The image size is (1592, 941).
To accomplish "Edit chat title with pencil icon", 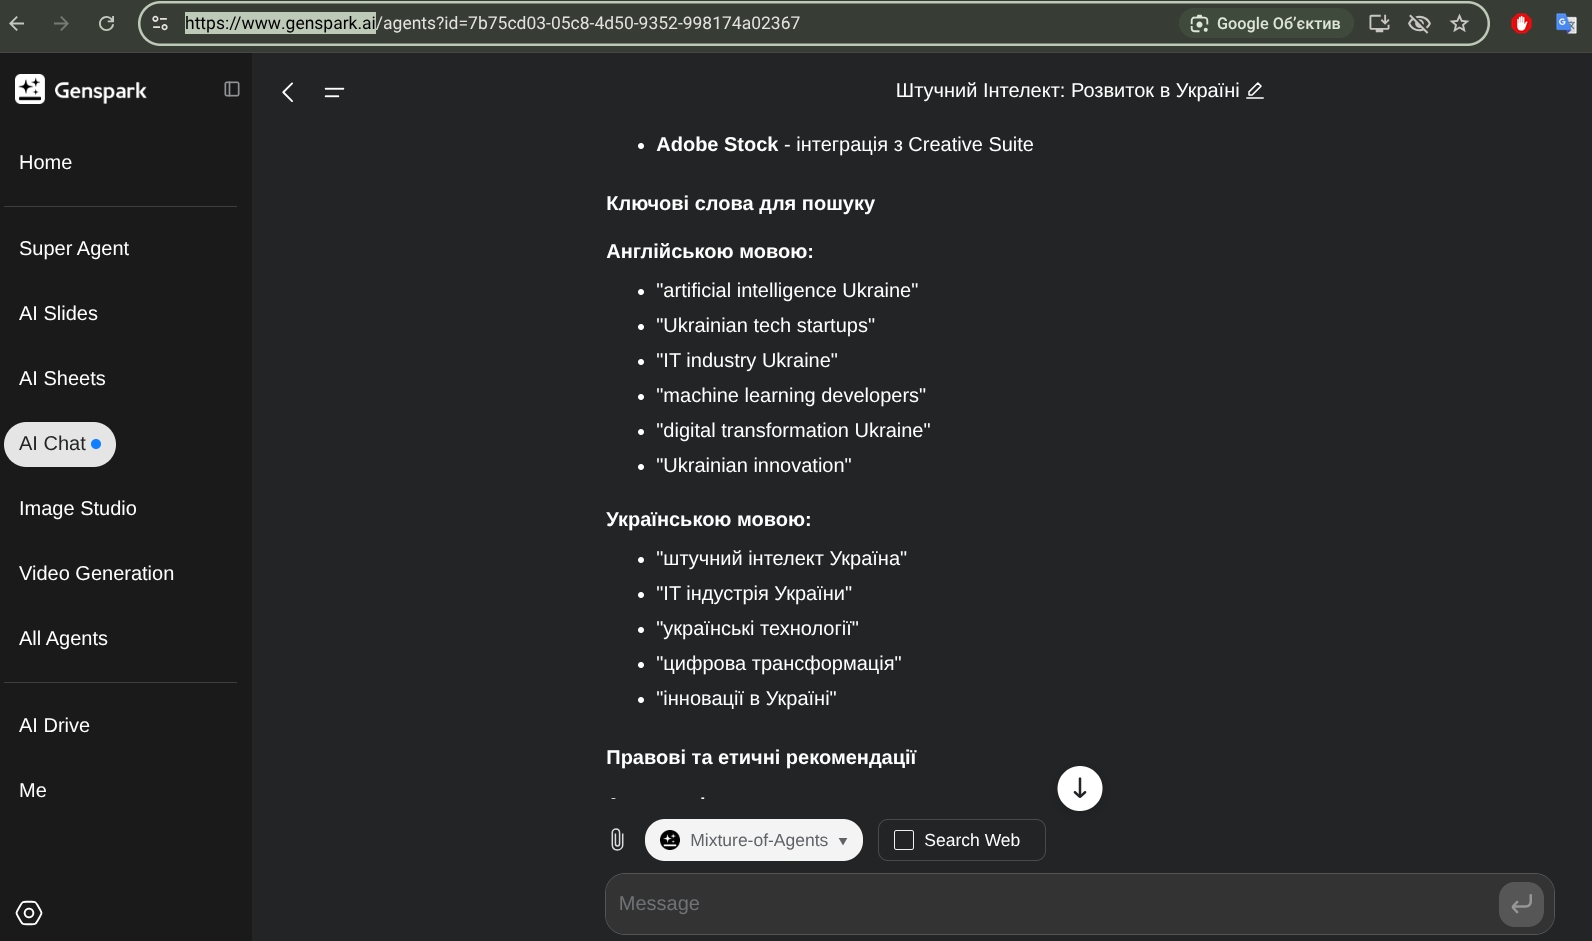I will coord(1255,90).
